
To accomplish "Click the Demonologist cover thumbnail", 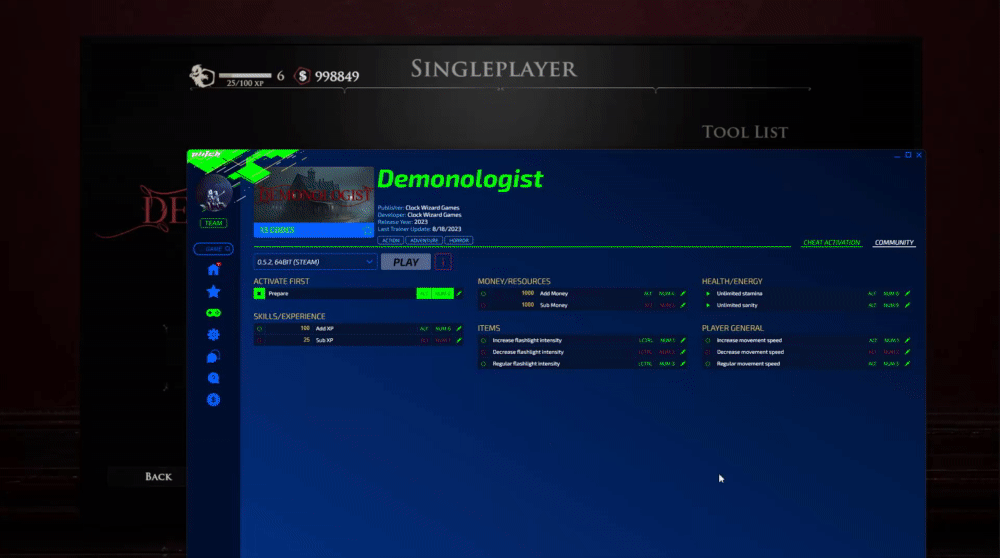I will [314, 195].
